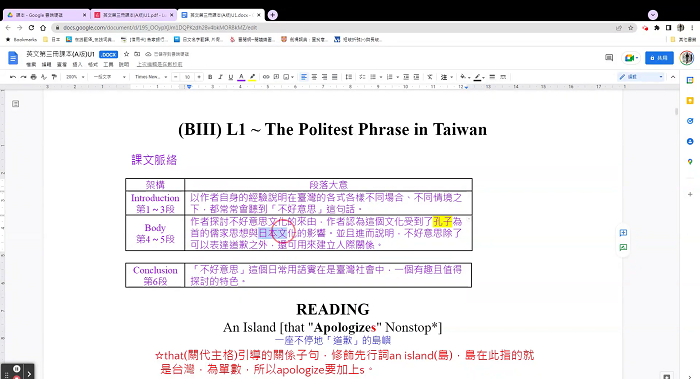
Task: Decrease the paragraph indent
Action: pos(406,77)
